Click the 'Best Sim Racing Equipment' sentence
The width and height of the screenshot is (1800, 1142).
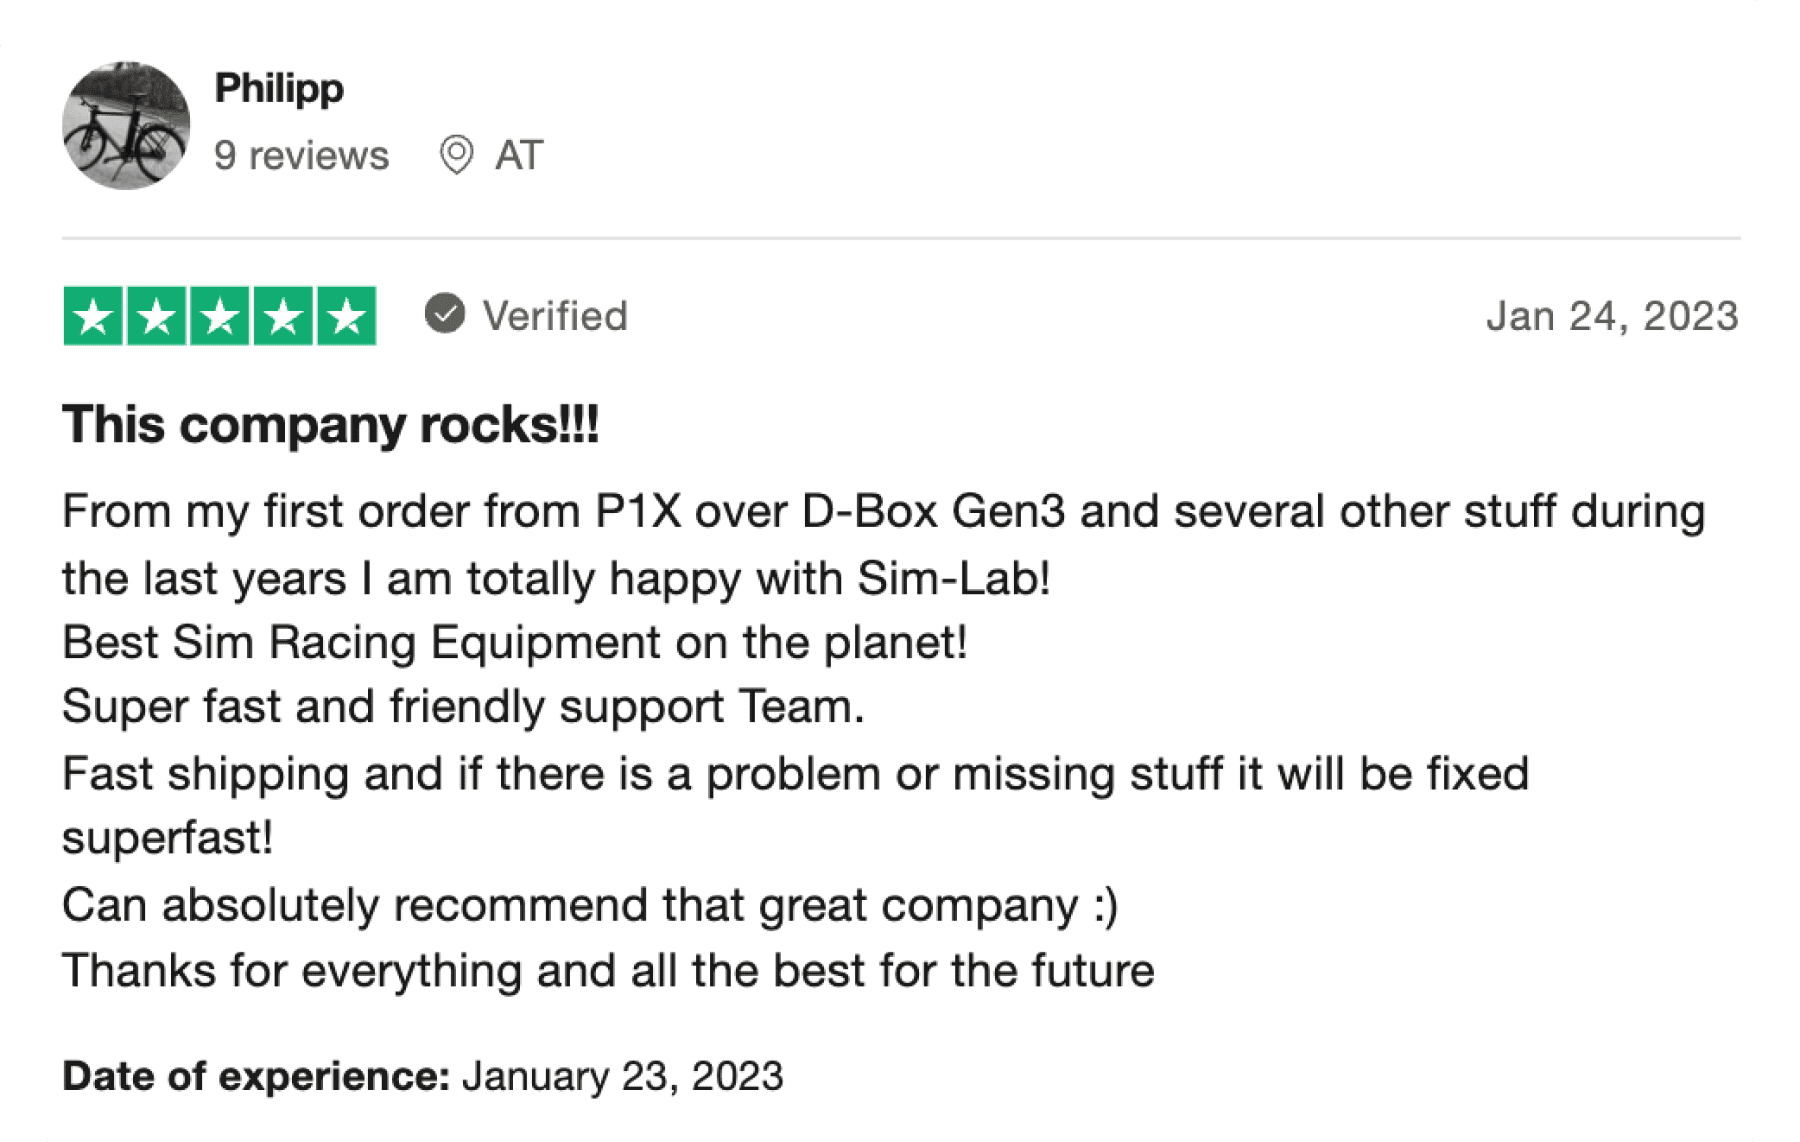[515, 643]
